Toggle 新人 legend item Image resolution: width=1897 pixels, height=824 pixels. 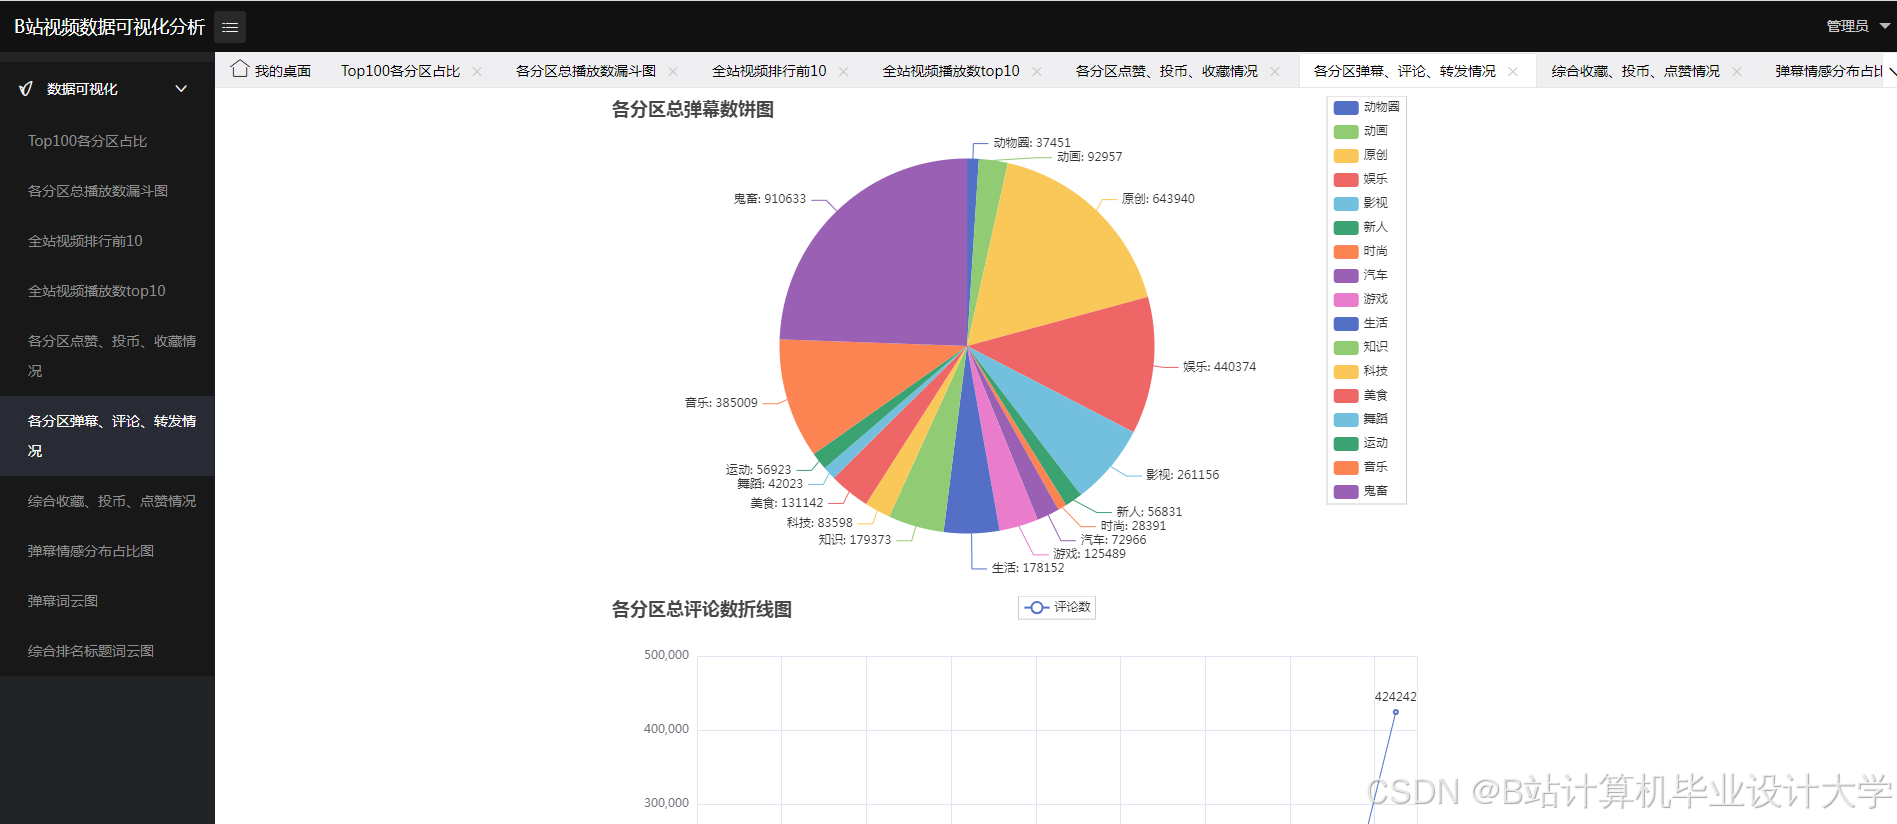[x=1361, y=227]
